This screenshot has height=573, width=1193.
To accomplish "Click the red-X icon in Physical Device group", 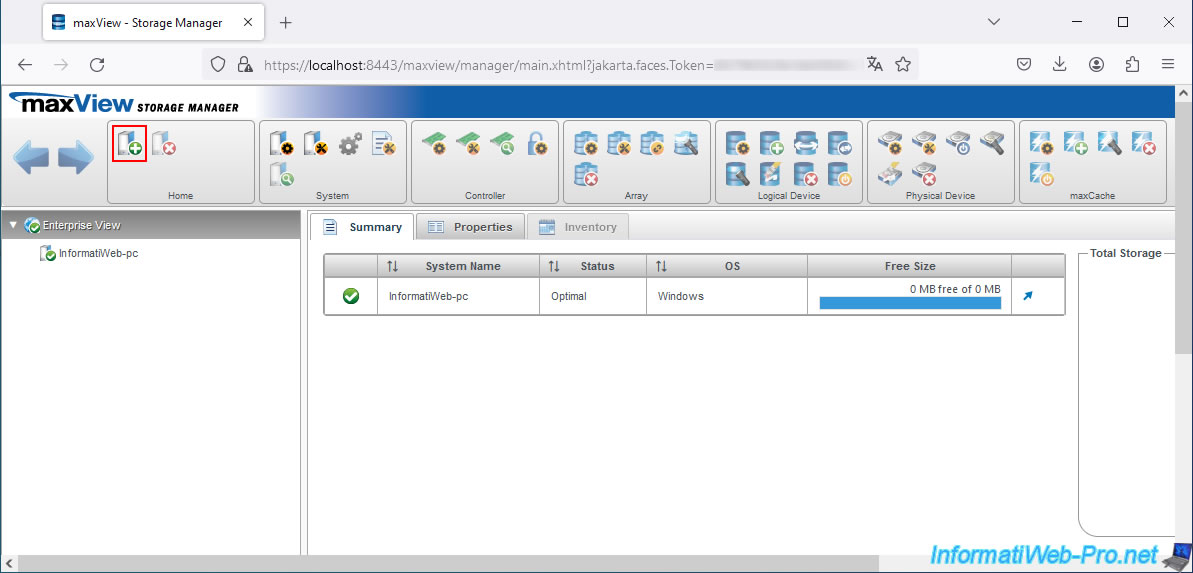I will tap(923, 176).
